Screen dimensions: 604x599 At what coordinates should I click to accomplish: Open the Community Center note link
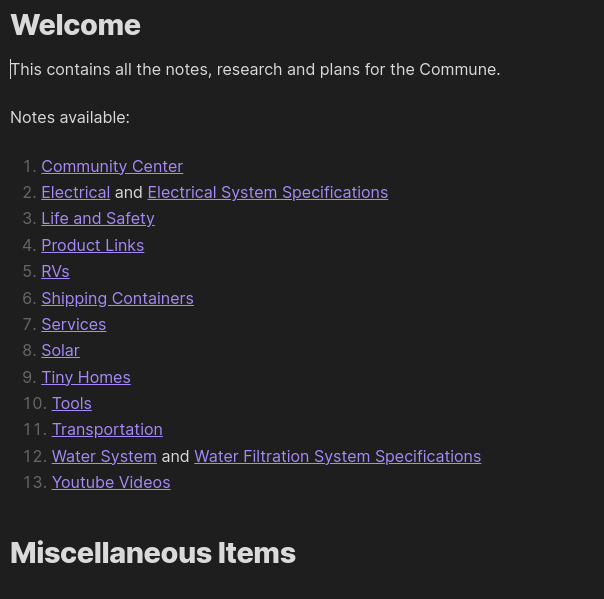pyautogui.click(x=112, y=166)
